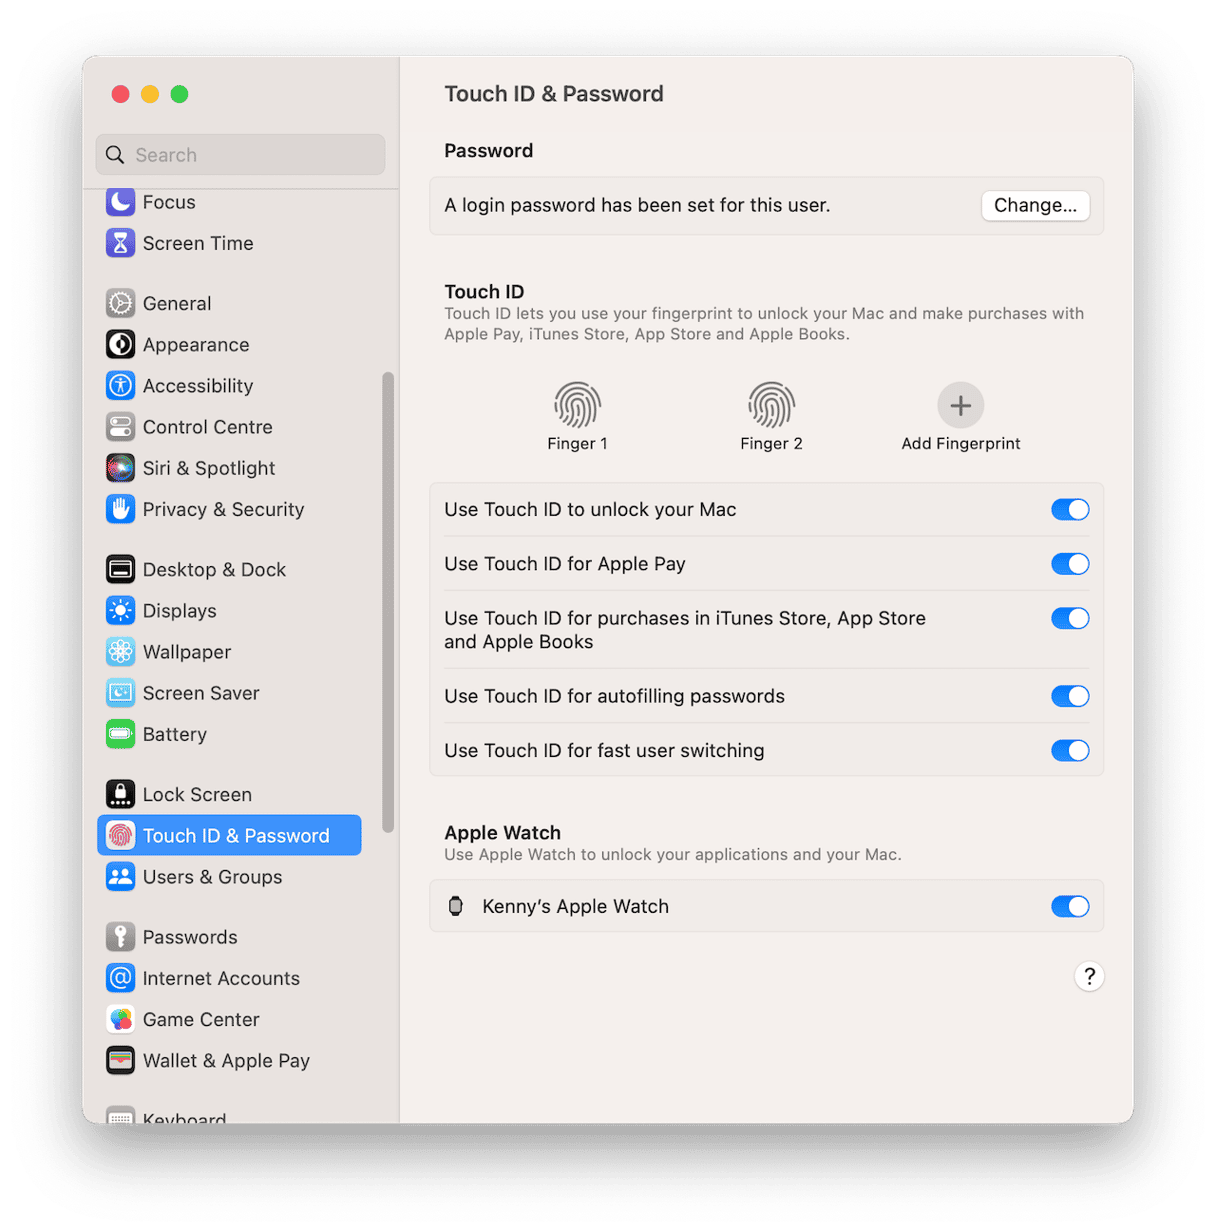Select Control Centre sidebar icon

click(x=120, y=427)
